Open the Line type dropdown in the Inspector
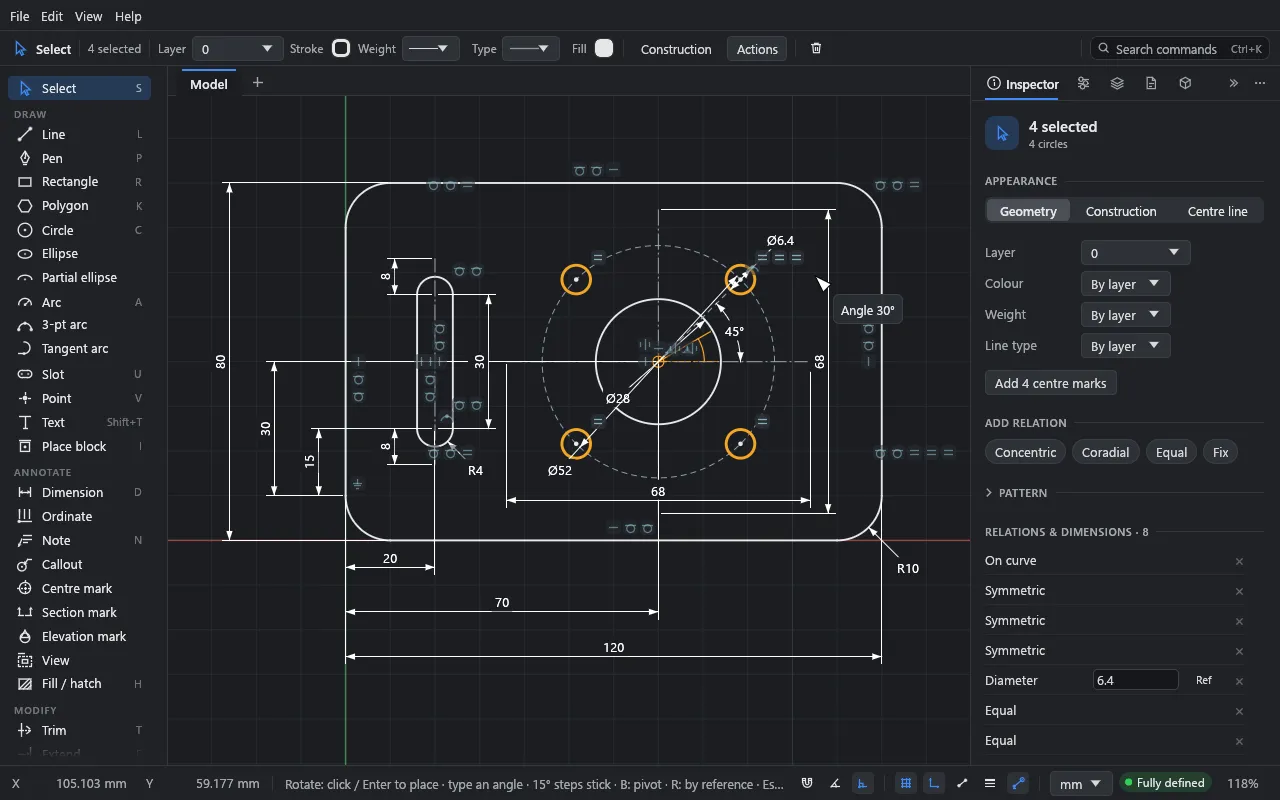This screenshot has width=1280, height=800. (x=1126, y=346)
